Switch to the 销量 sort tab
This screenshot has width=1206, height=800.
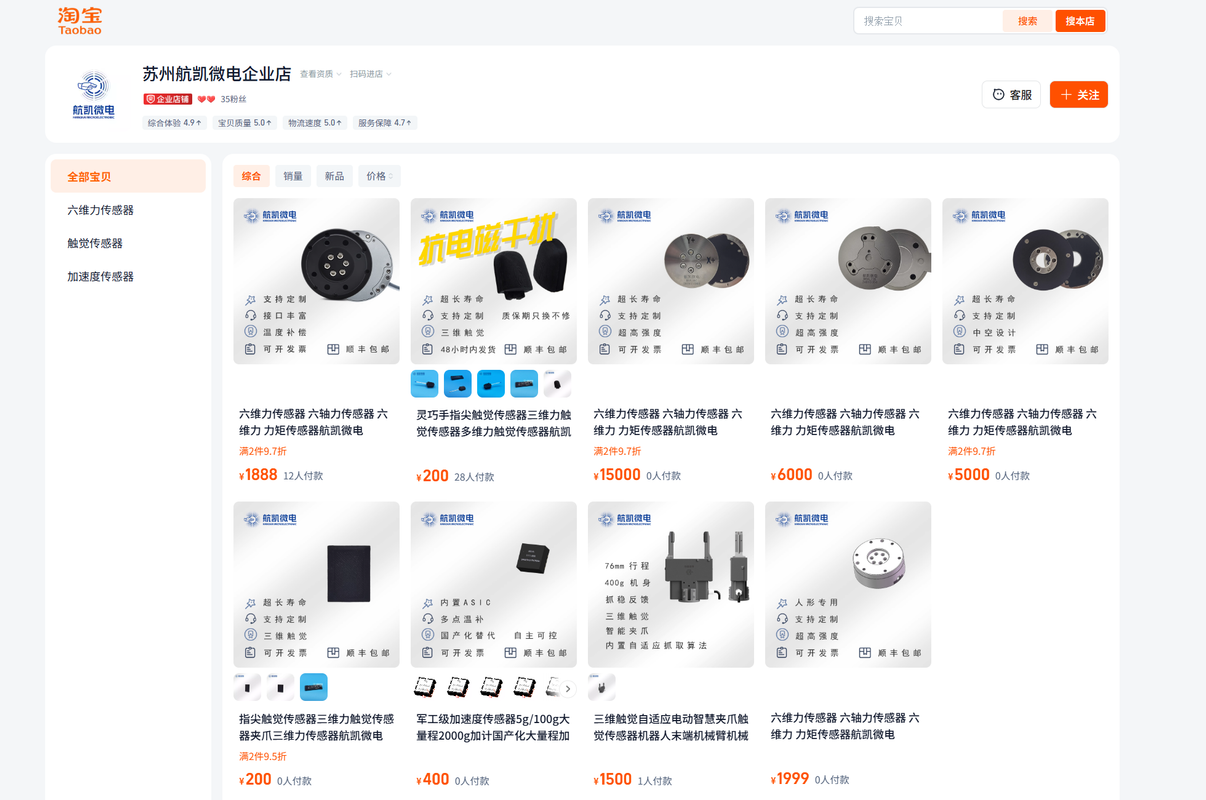(x=293, y=176)
